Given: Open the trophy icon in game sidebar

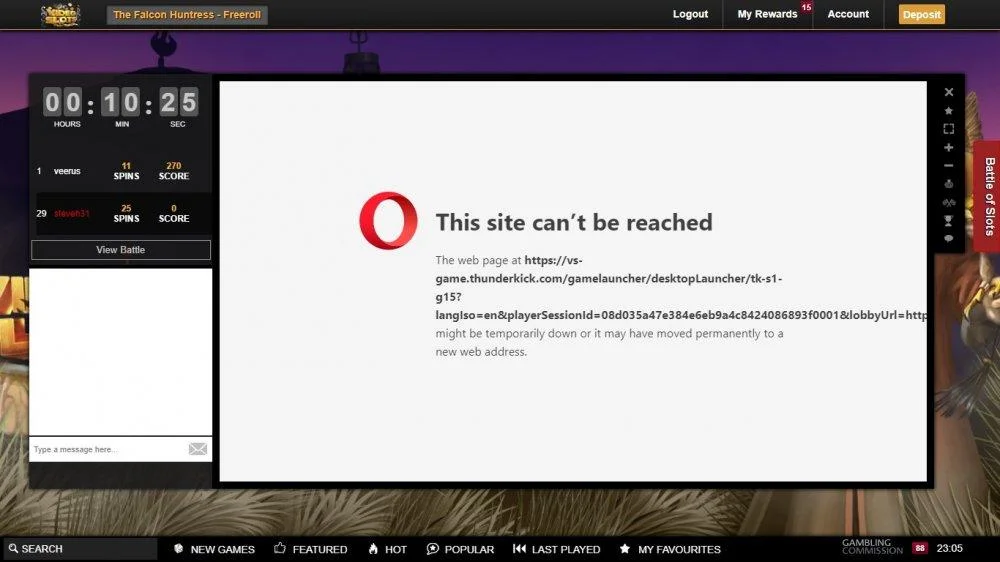Looking at the screenshot, I should coord(949,221).
